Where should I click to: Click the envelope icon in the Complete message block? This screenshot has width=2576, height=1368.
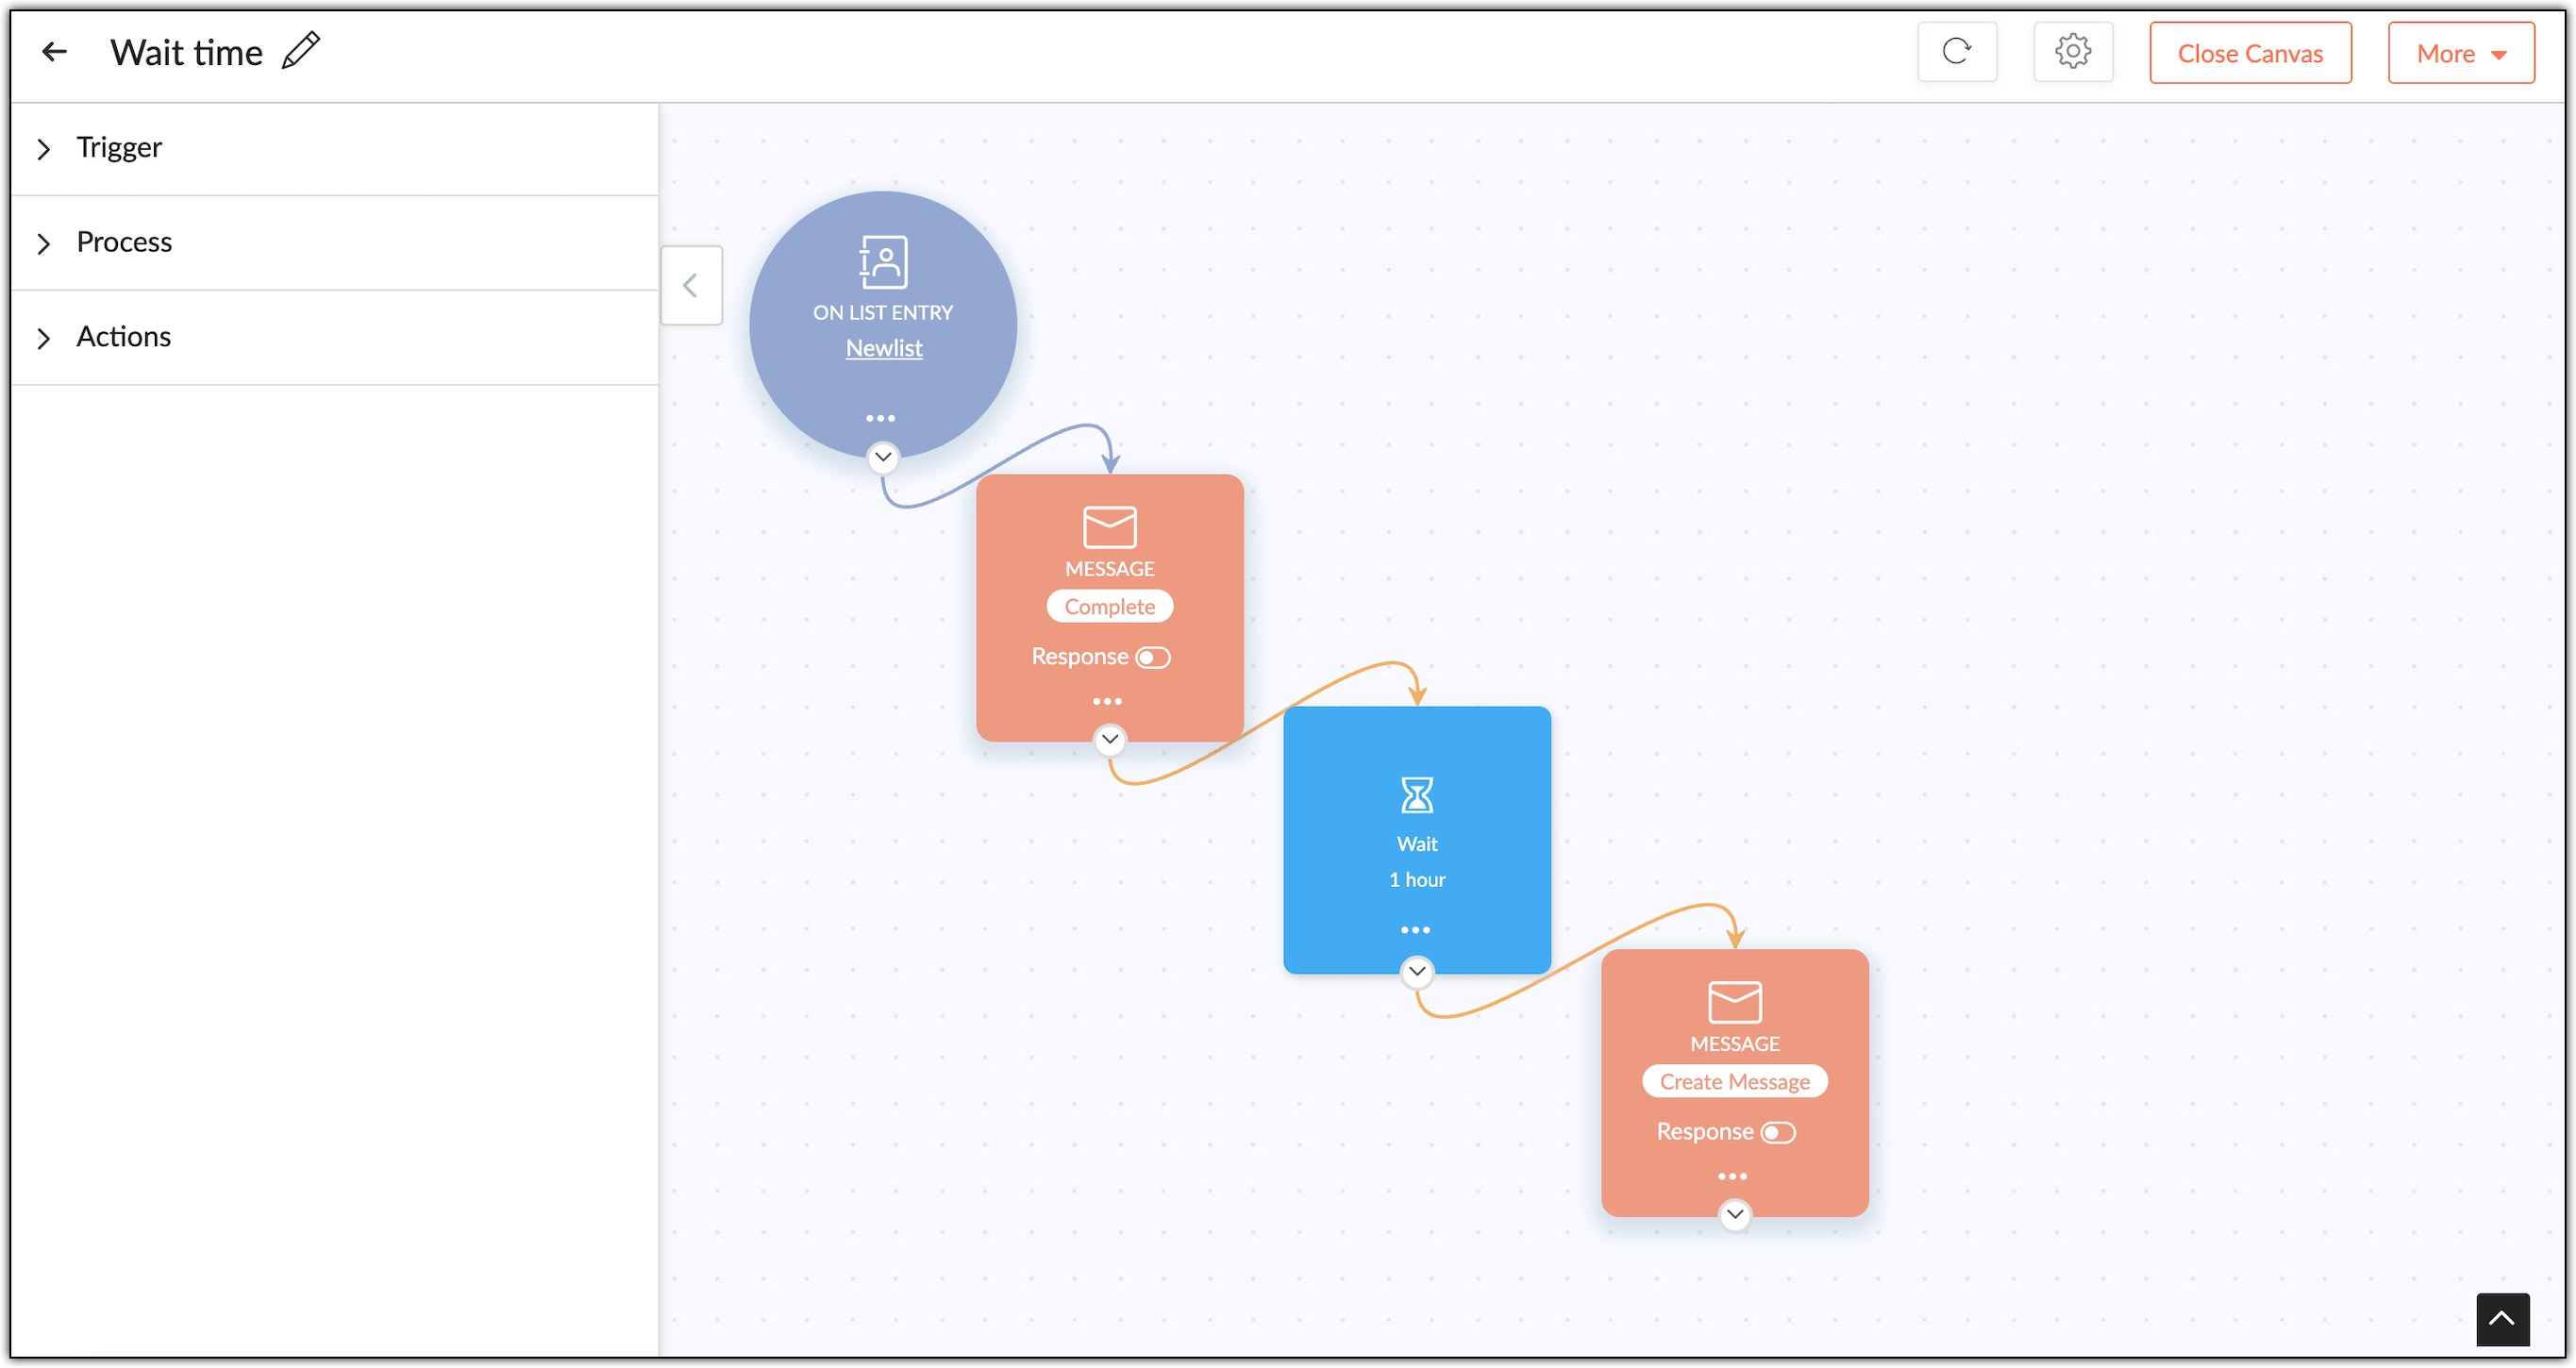1109,527
